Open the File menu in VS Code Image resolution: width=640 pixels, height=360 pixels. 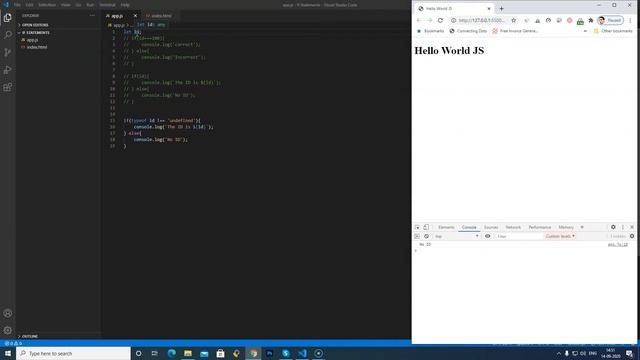point(17,5)
